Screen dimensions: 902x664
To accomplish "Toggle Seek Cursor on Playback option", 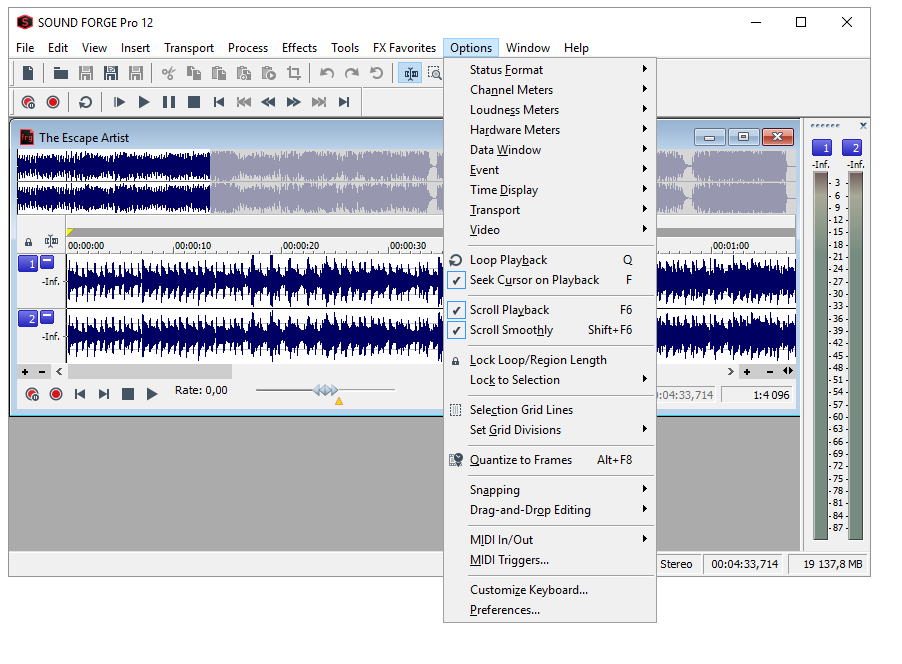I will [x=551, y=280].
